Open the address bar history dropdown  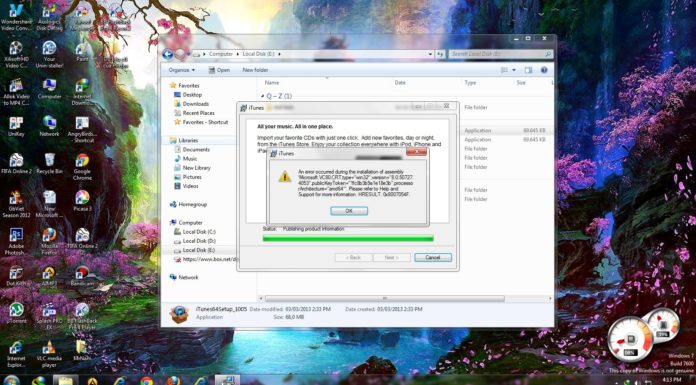(x=431, y=54)
